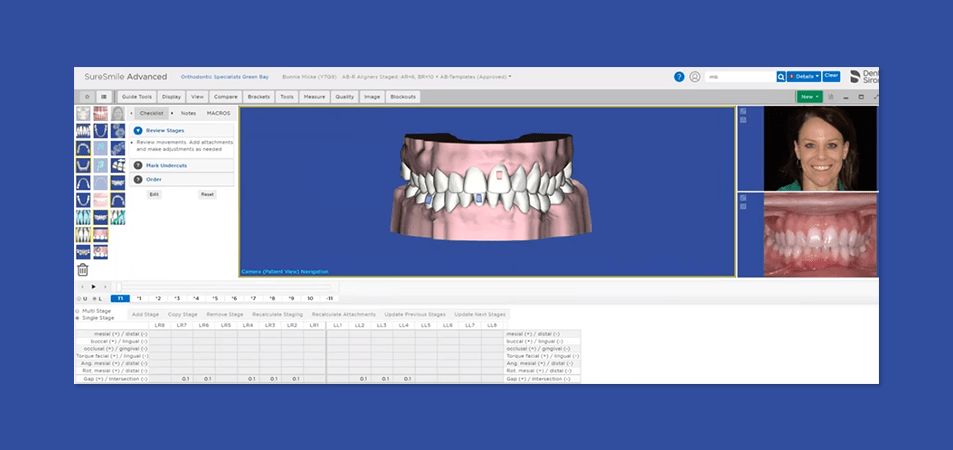Expand the treatment plan title dropdown

(x=510, y=77)
